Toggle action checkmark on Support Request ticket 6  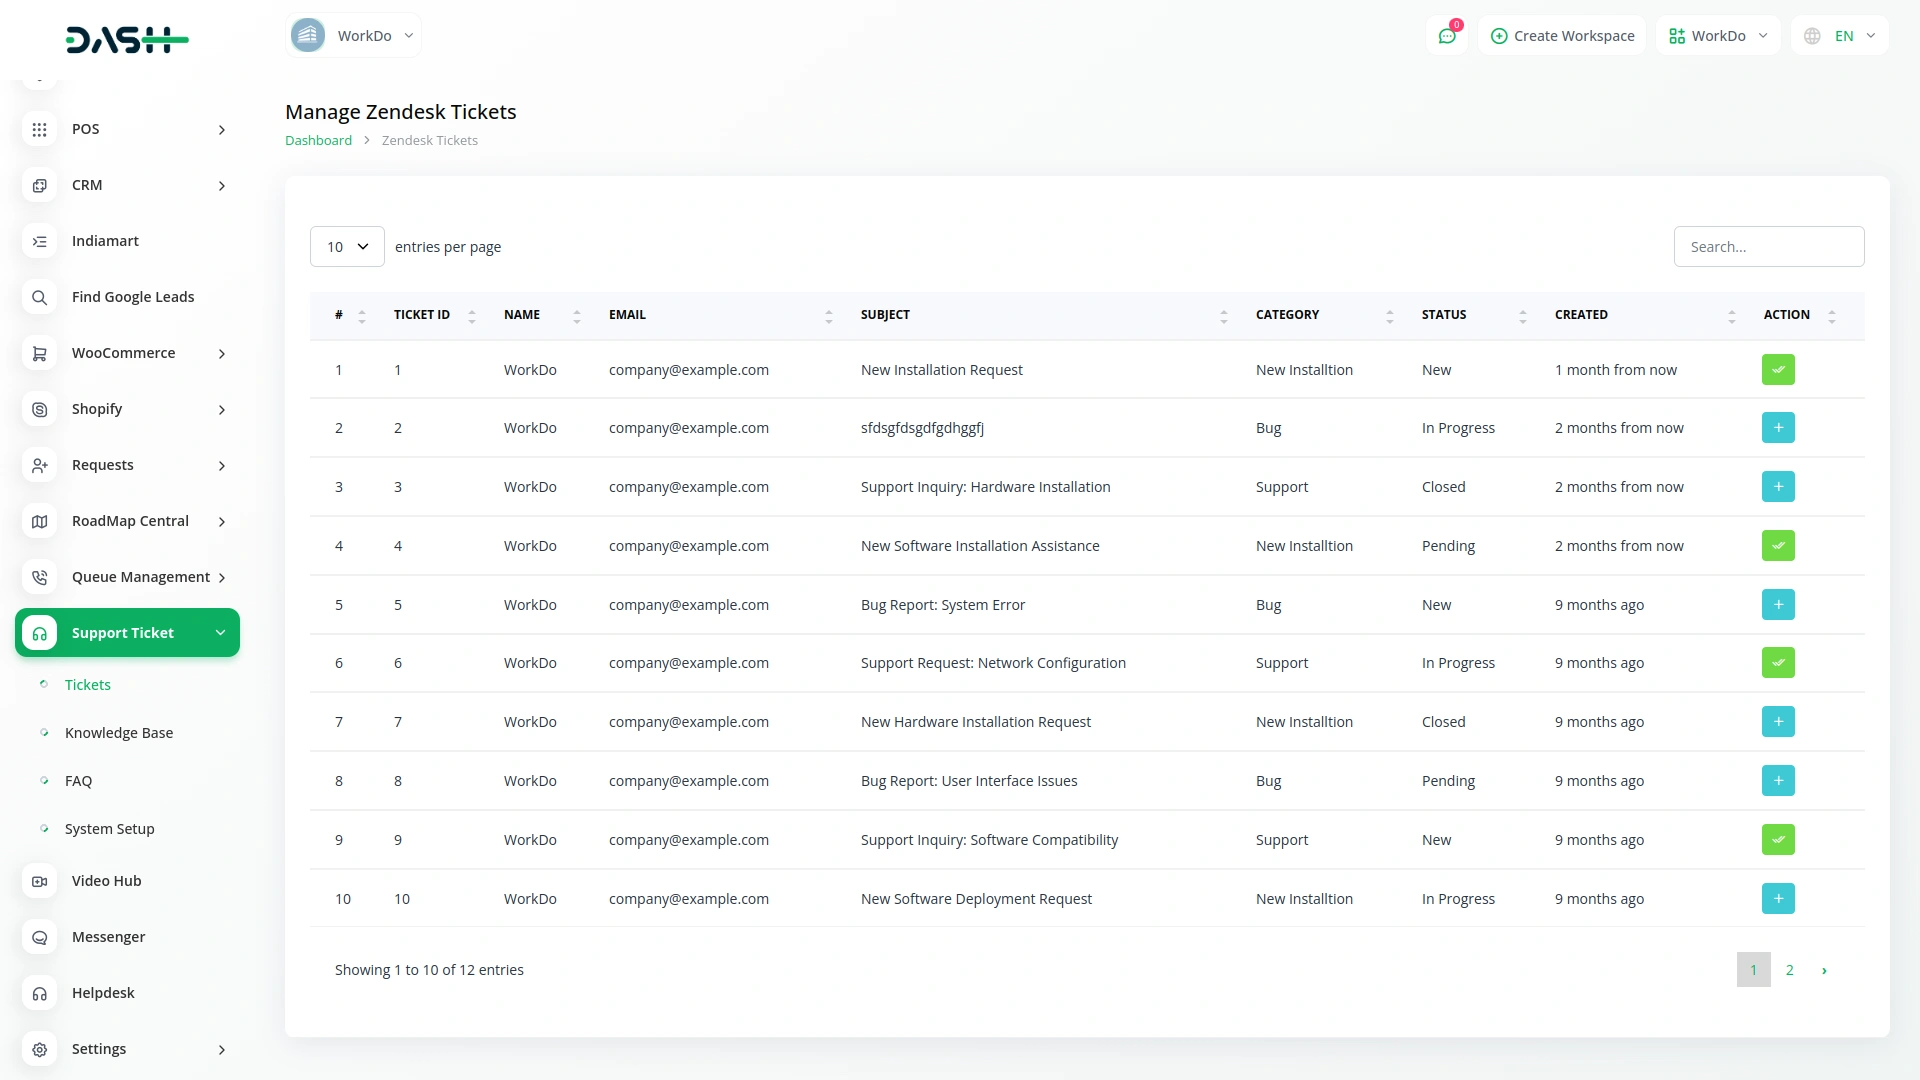click(1778, 662)
